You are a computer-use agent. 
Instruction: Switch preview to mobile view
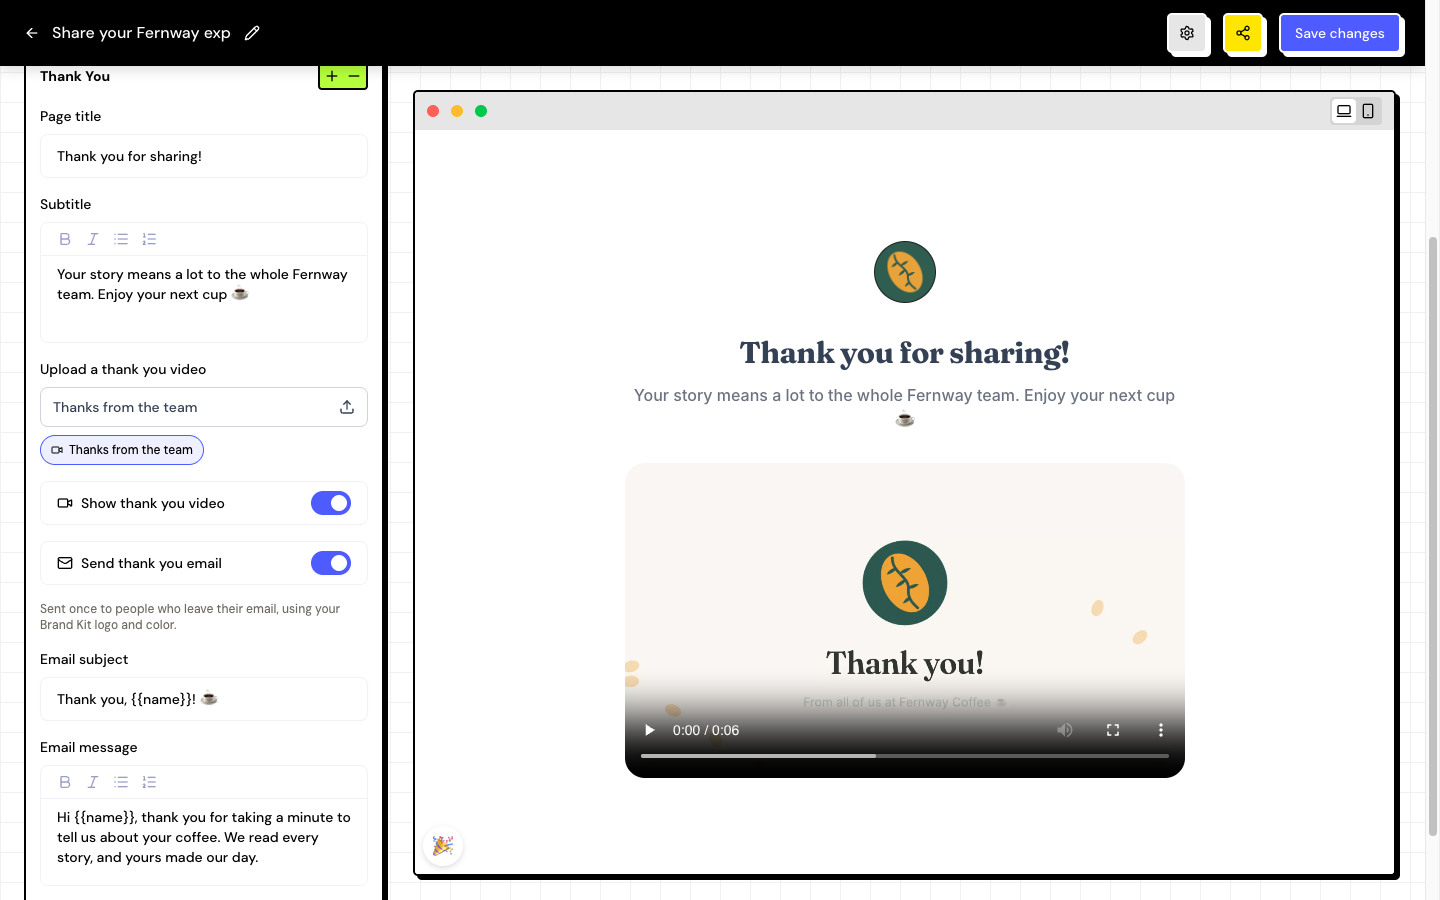pos(1368,111)
